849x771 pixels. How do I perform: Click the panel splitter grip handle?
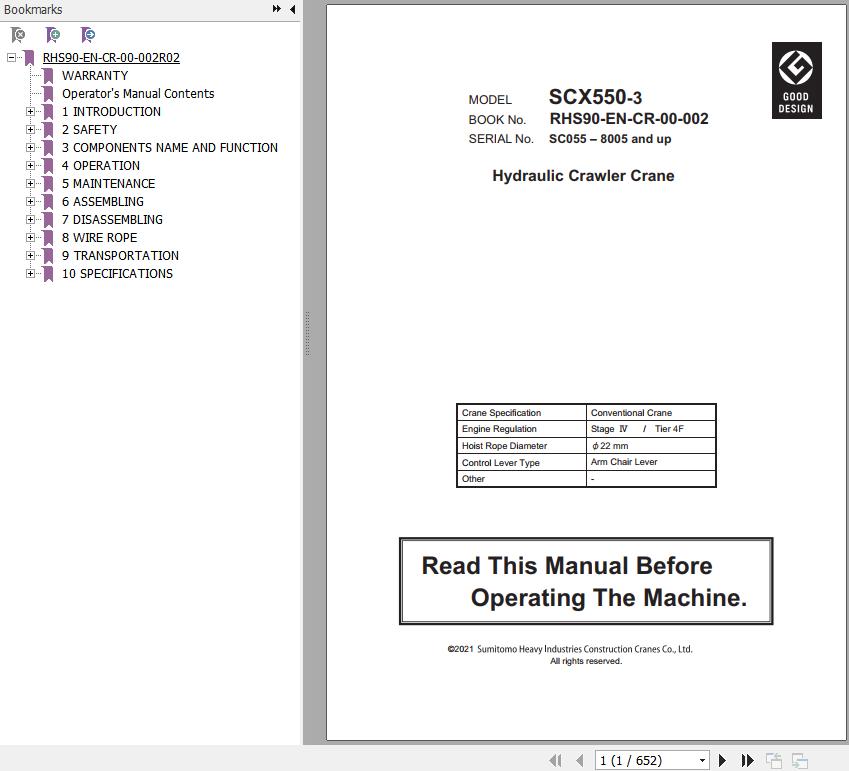pyautogui.click(x=308, y=333)
